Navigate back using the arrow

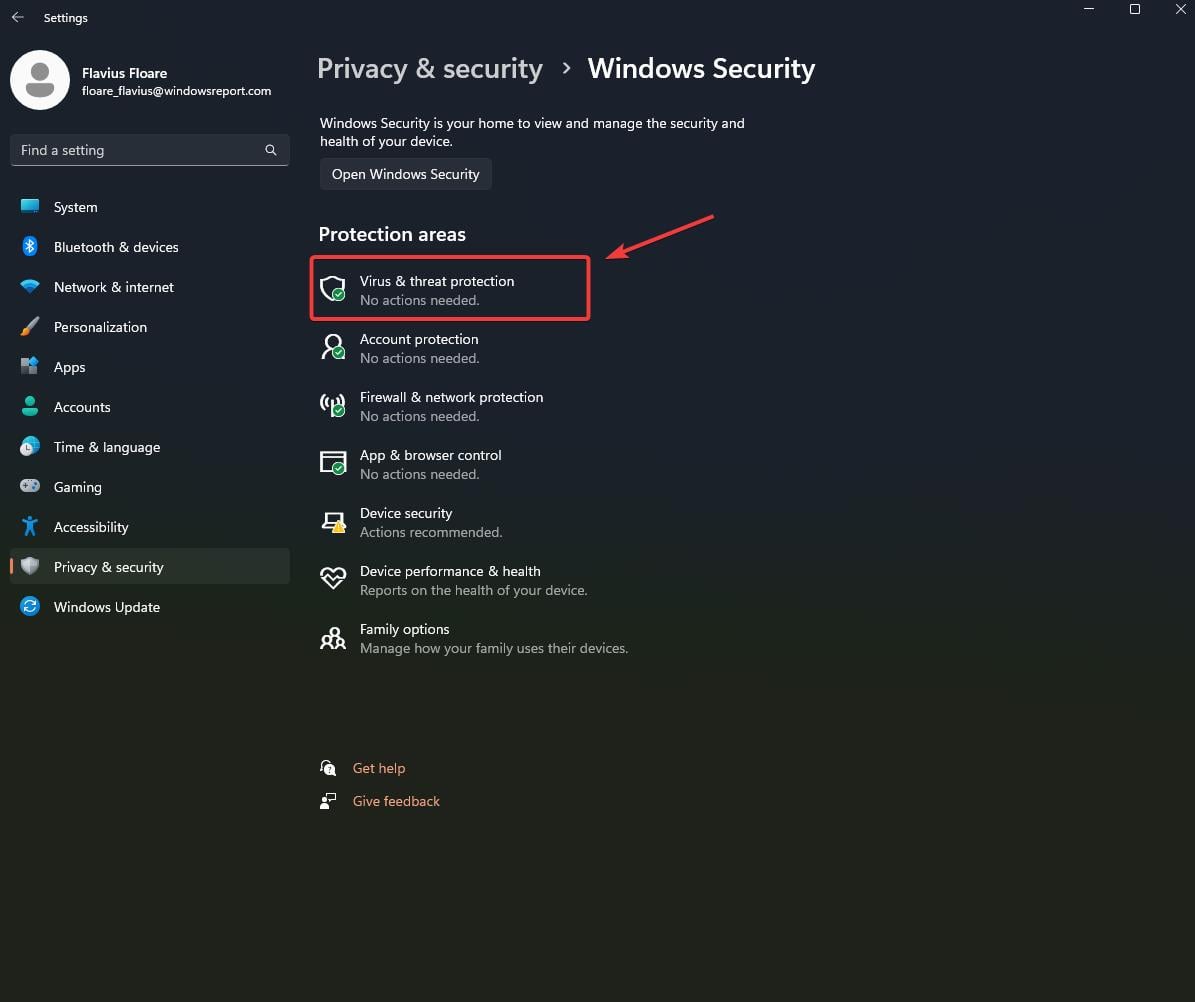click(x=16, y=17)
